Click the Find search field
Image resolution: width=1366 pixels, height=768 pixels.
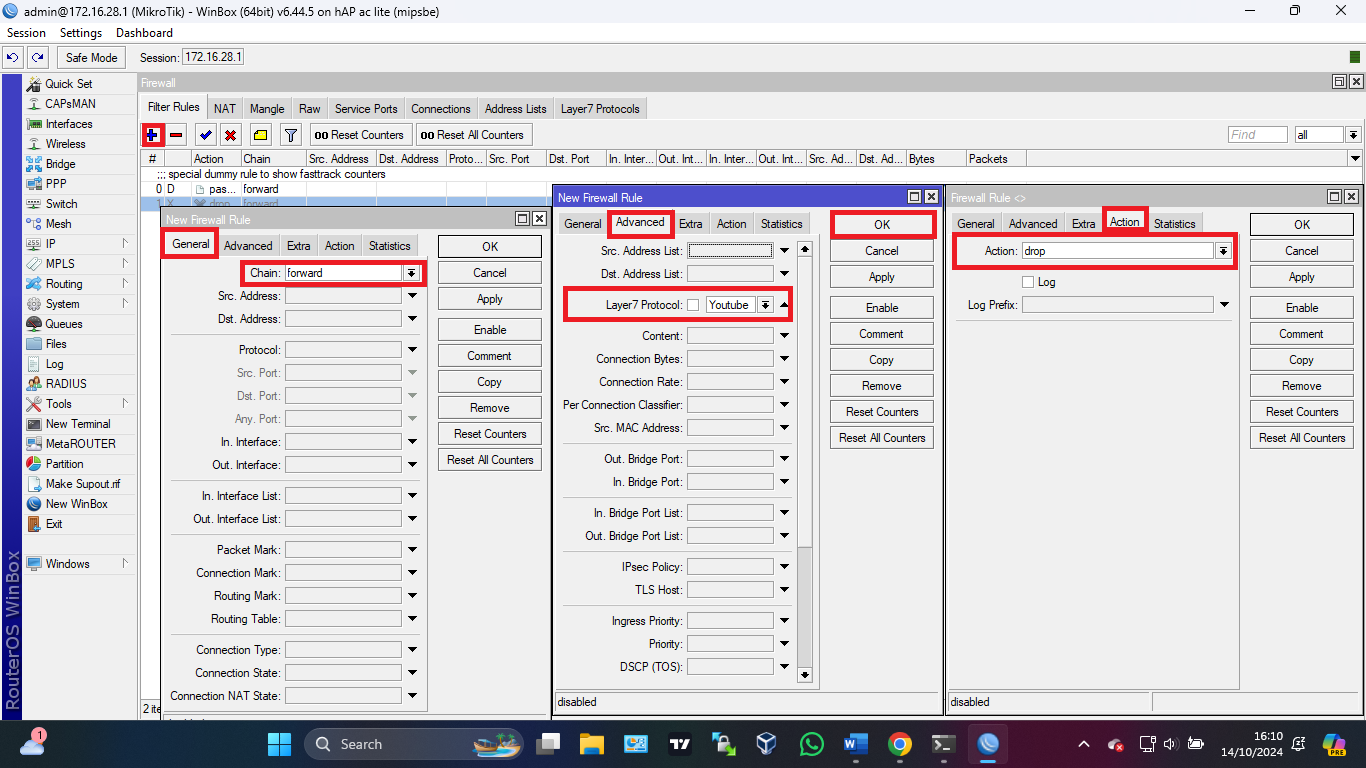[x=1257, y=134]
